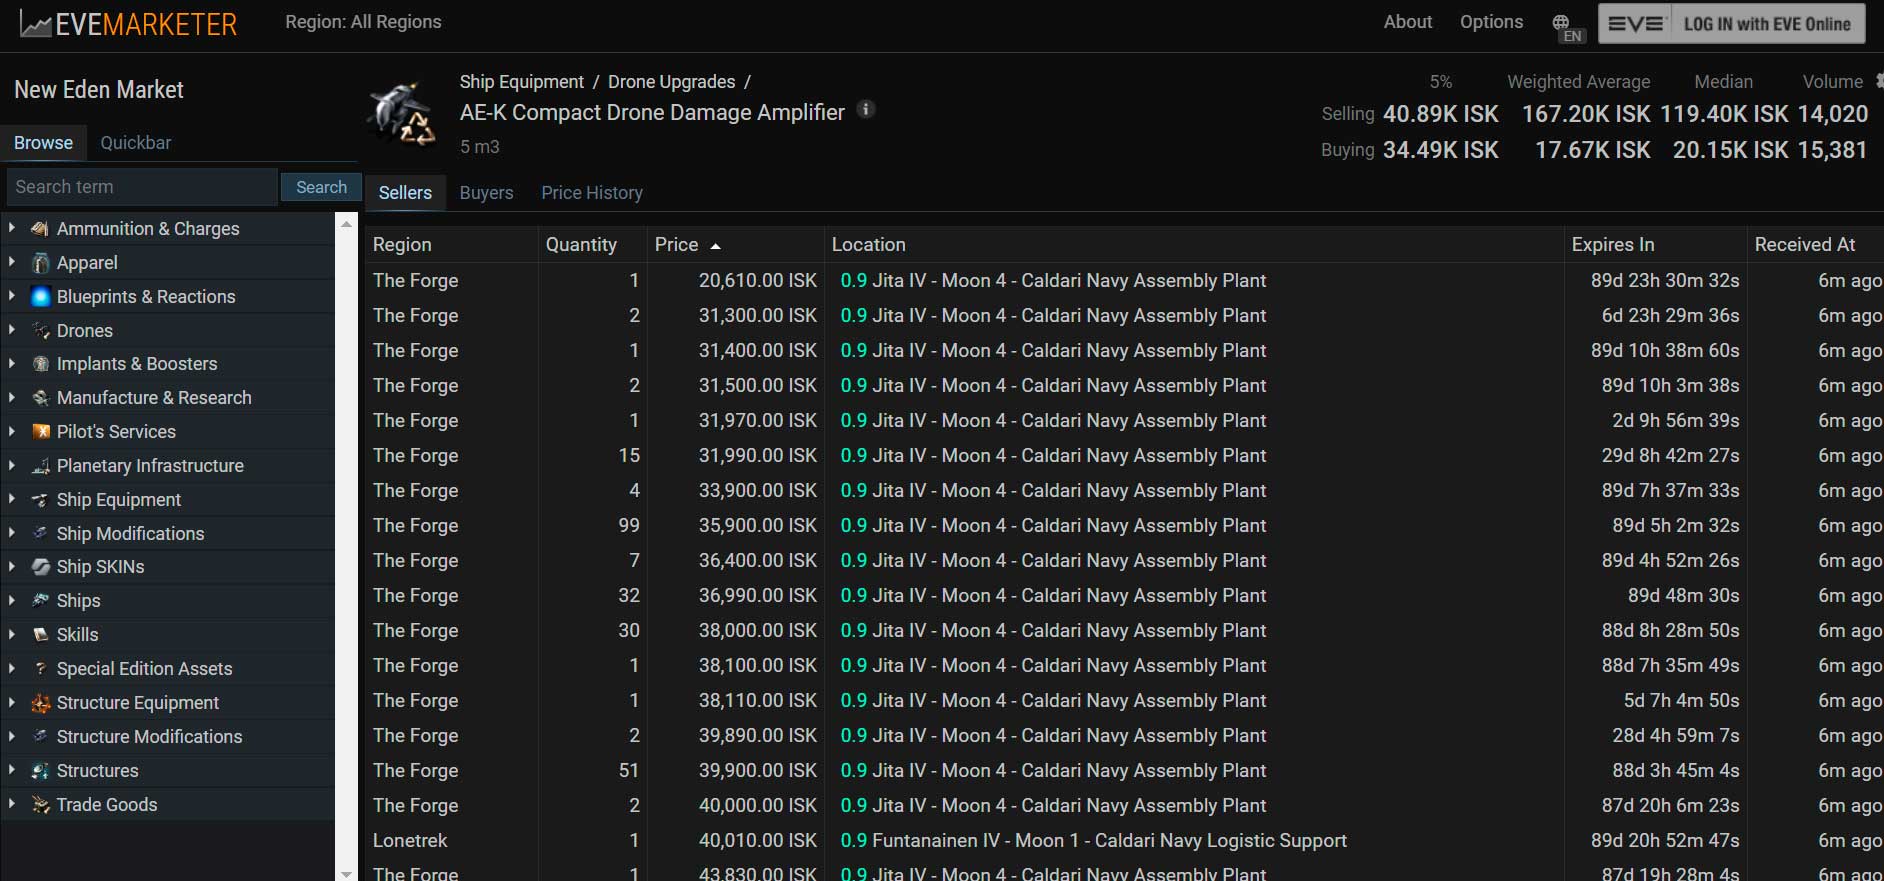The width and height of the screenshot is (1884, 881).
Task: Switch to the Buyers tab
Action: coord(486,193)
